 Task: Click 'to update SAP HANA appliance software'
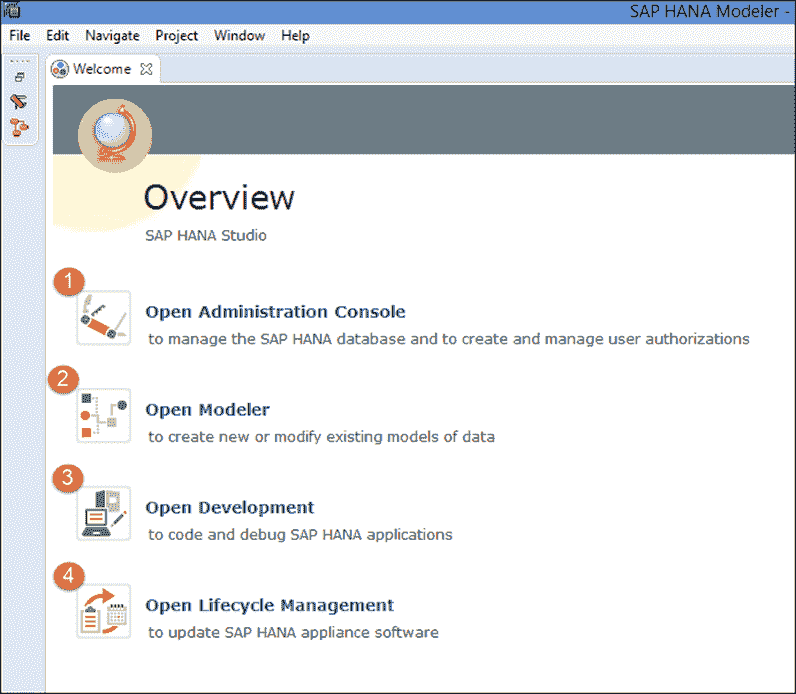(x=293, y=633)
